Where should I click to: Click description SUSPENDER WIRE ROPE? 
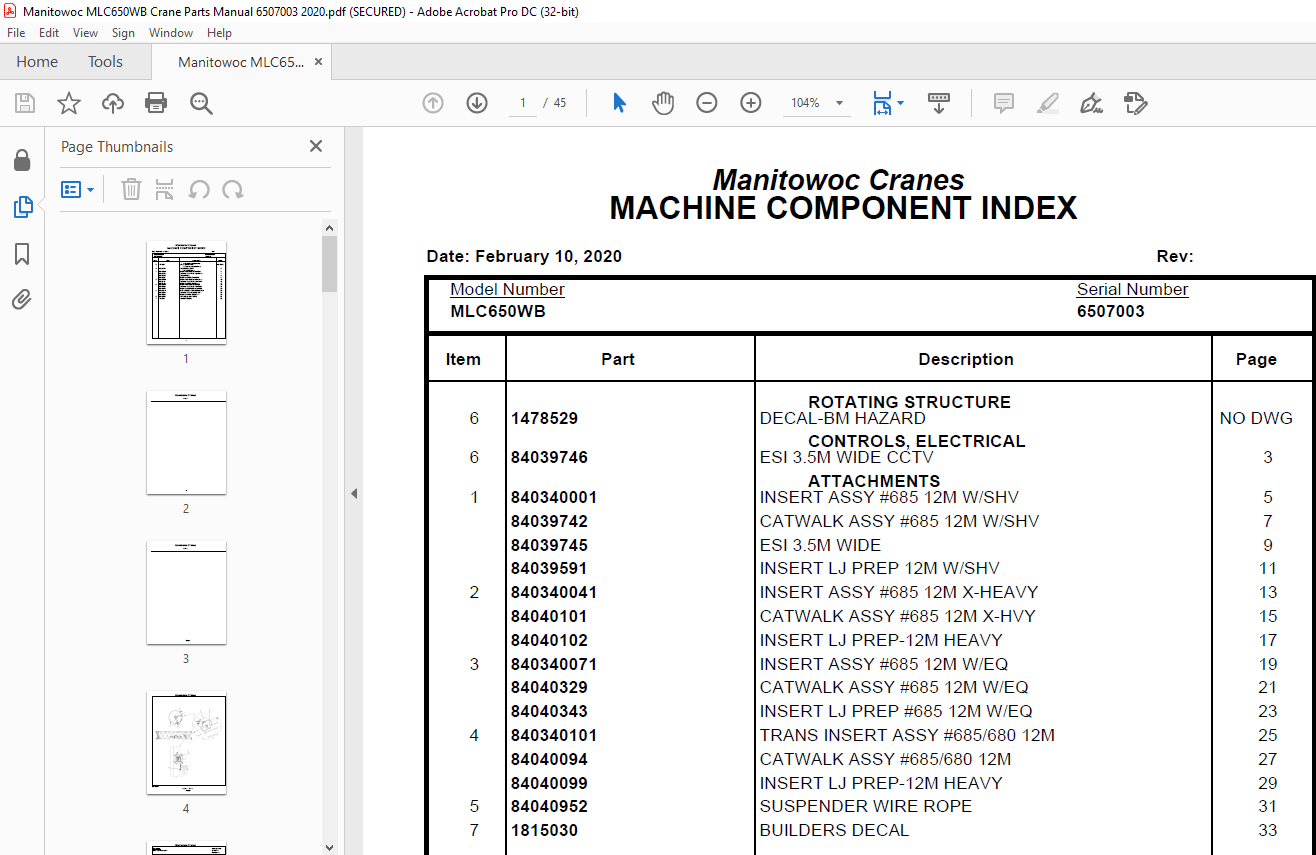(866, 806)
